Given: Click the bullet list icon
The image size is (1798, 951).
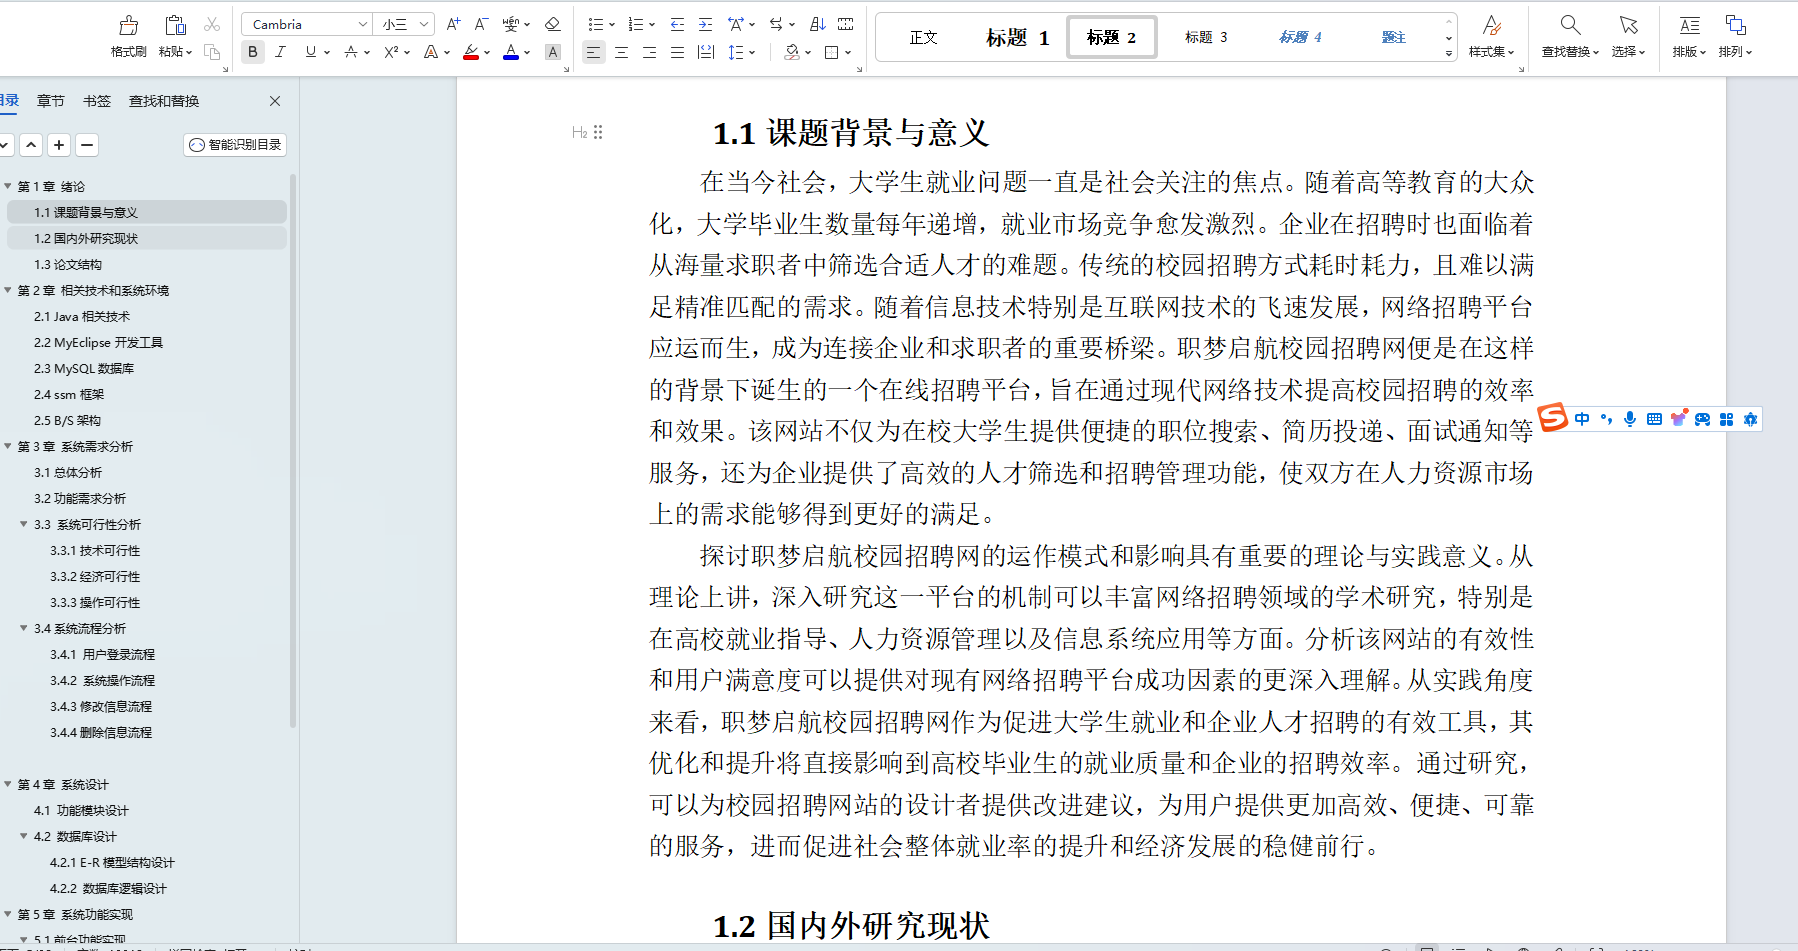Looking at the screenshot, I should (x=596, y=24).
